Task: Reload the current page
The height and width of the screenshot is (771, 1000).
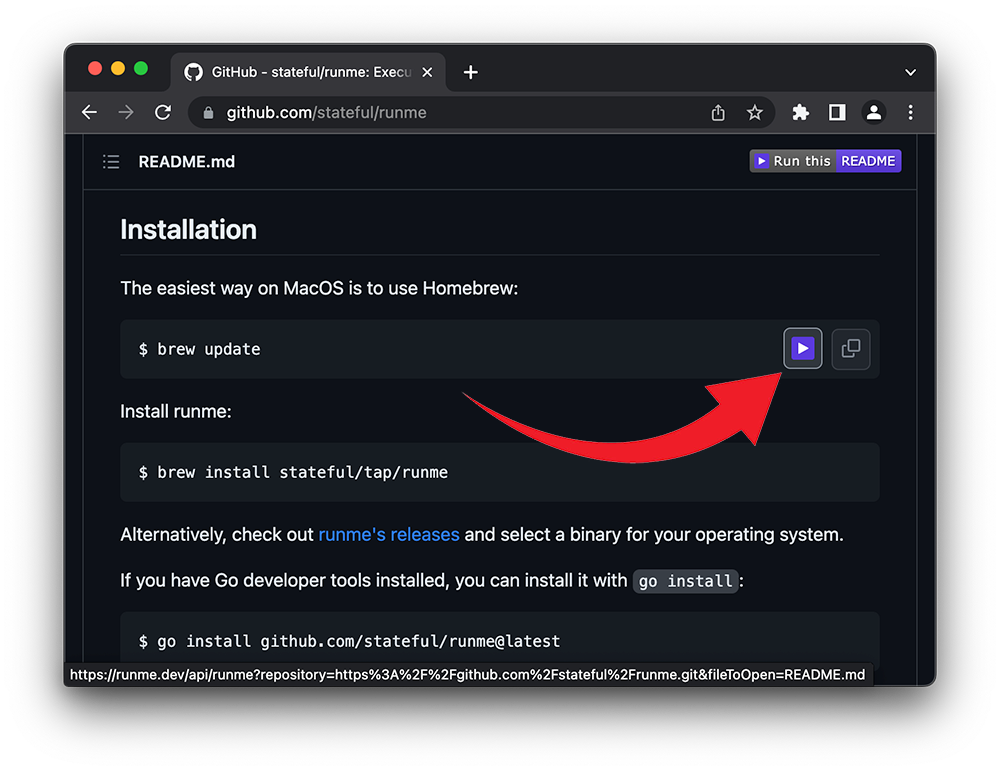Action: pyautogui.click(x=163, y=112)
